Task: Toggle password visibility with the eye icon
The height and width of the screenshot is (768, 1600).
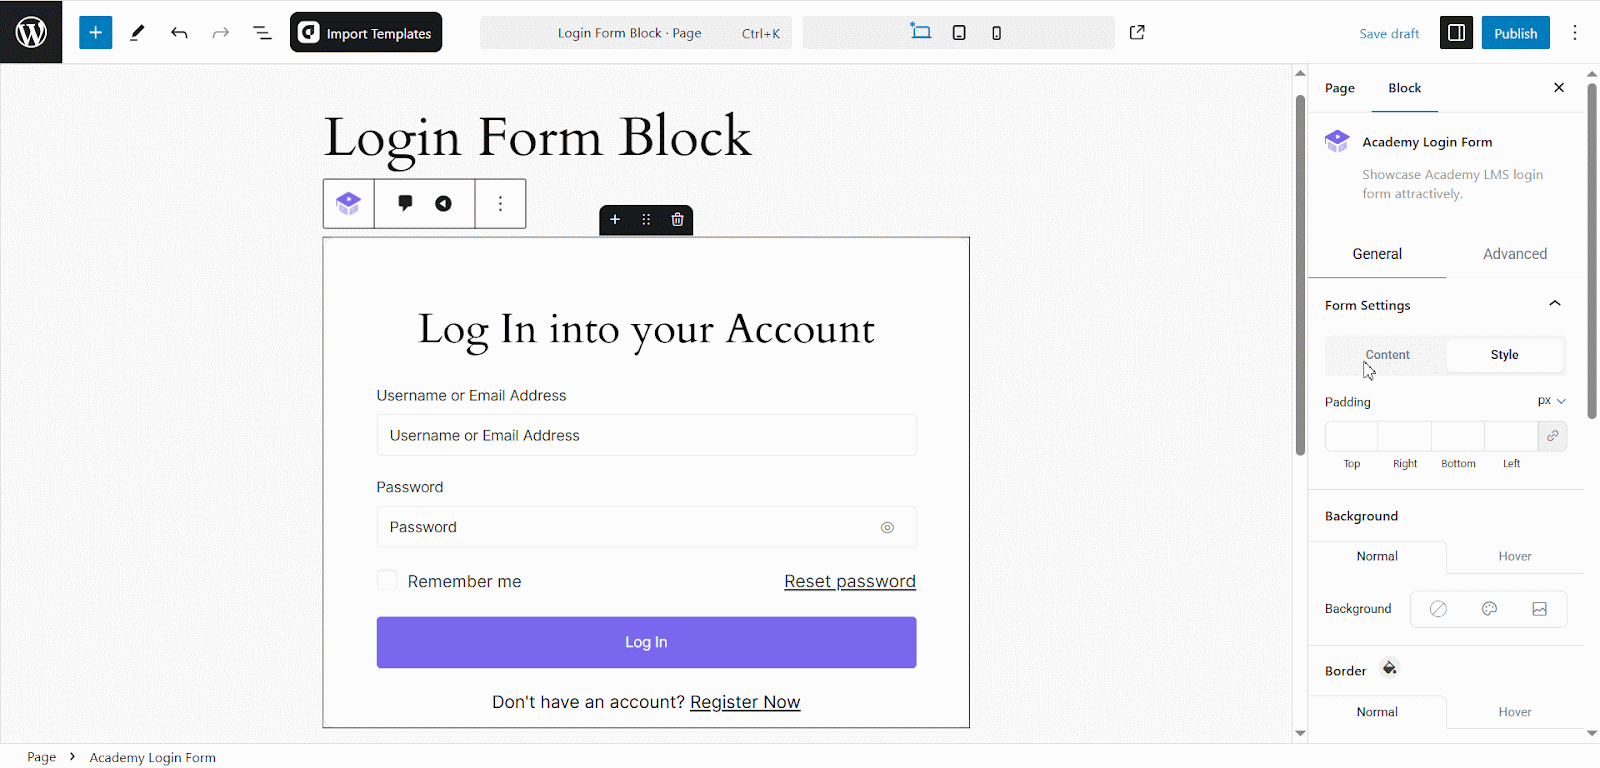Action: click(887, 527)
